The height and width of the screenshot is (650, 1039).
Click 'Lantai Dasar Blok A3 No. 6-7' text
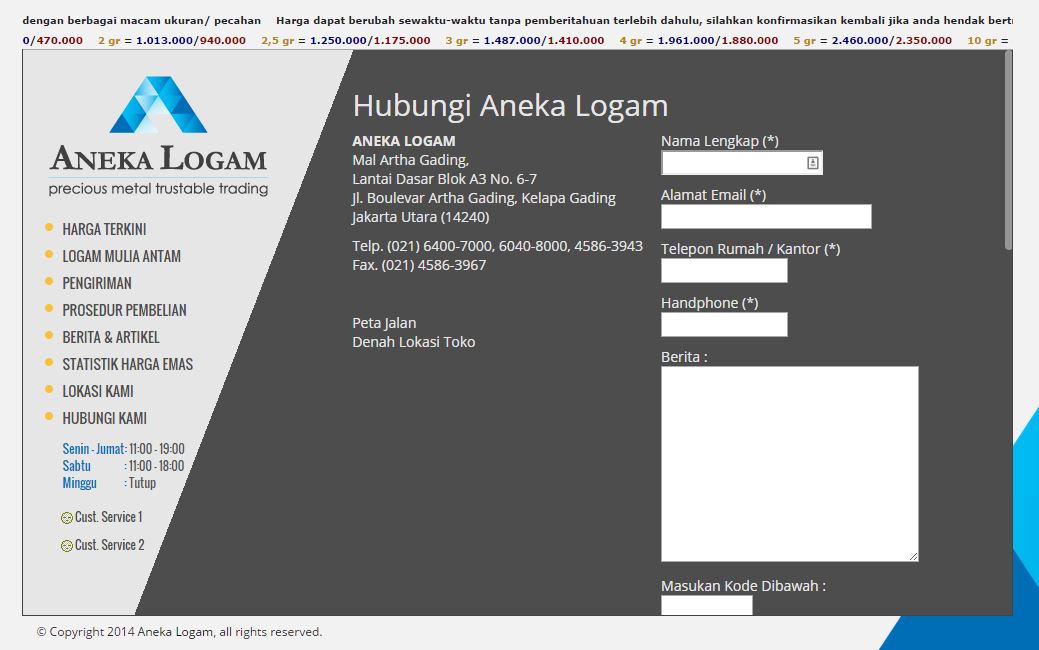coord(445,179)
